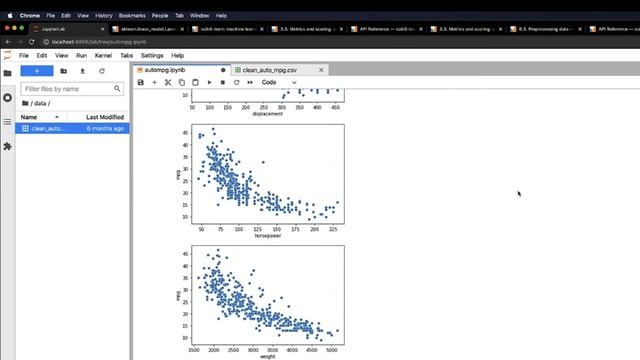
Task: Open the table of contents sidebar icon
Action: tap(7, 122)
